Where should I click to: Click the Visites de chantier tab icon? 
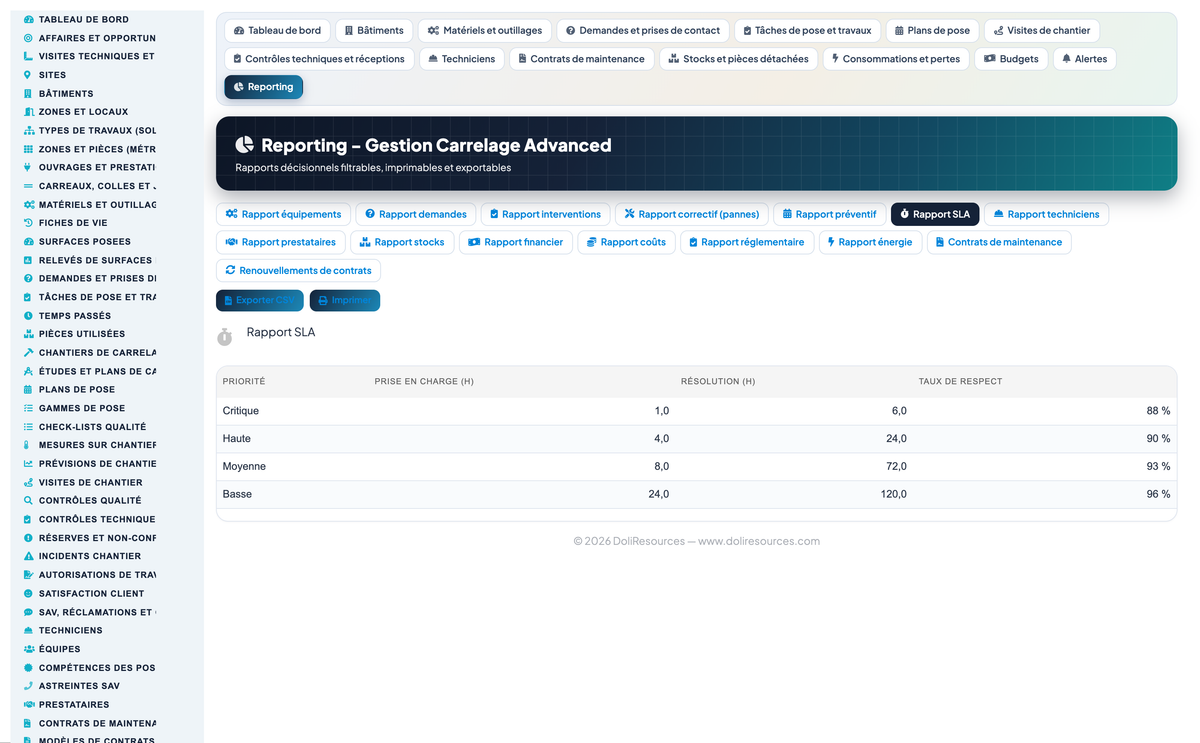pyautogui.click(x=998, y=31)
